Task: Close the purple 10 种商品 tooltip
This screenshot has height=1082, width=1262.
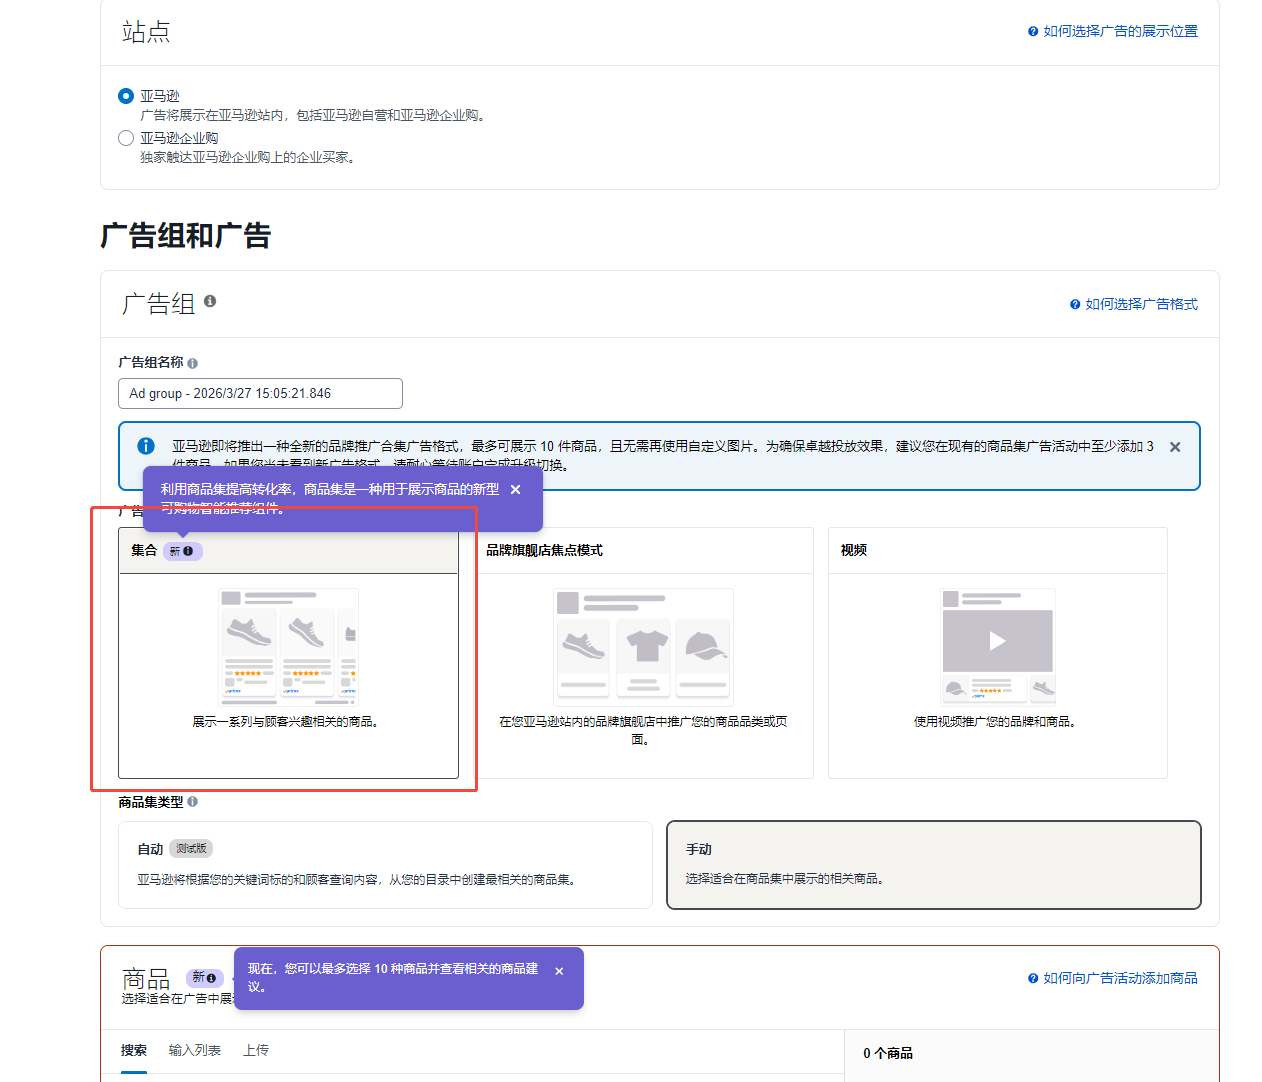Action: tap(559, 971)
